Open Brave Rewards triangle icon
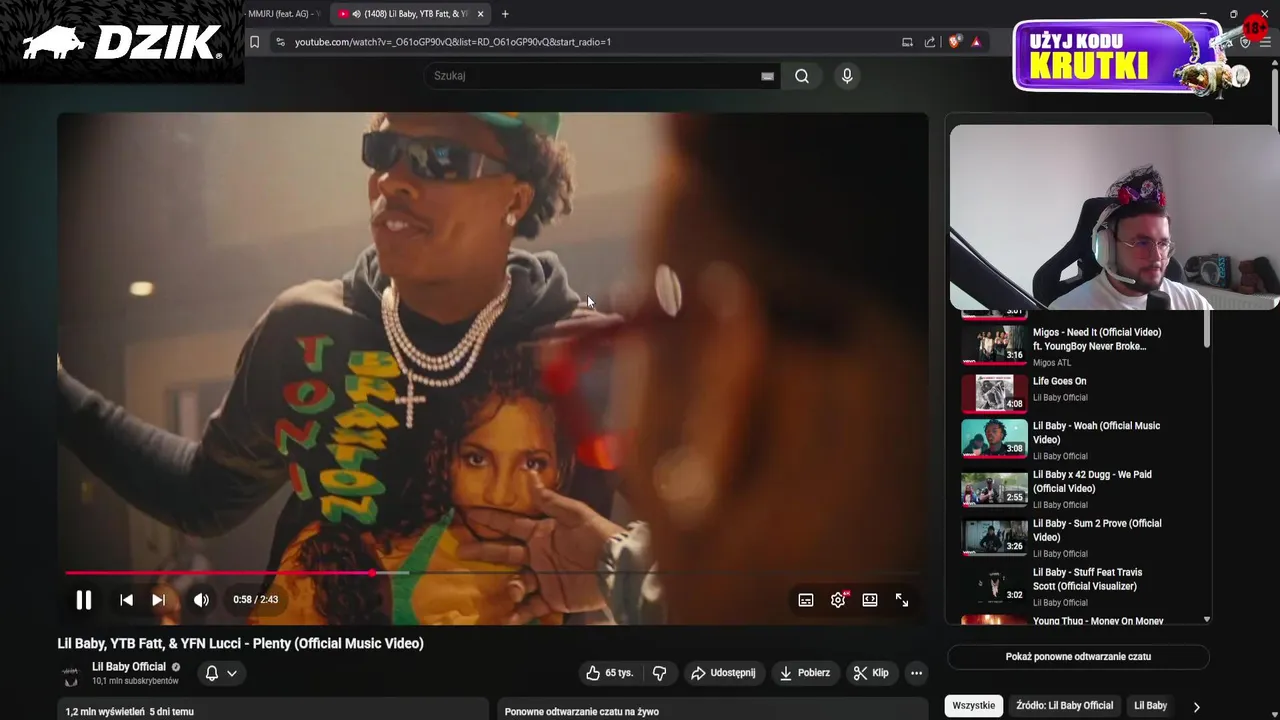The image size is (1280, 720). [976, 42]
